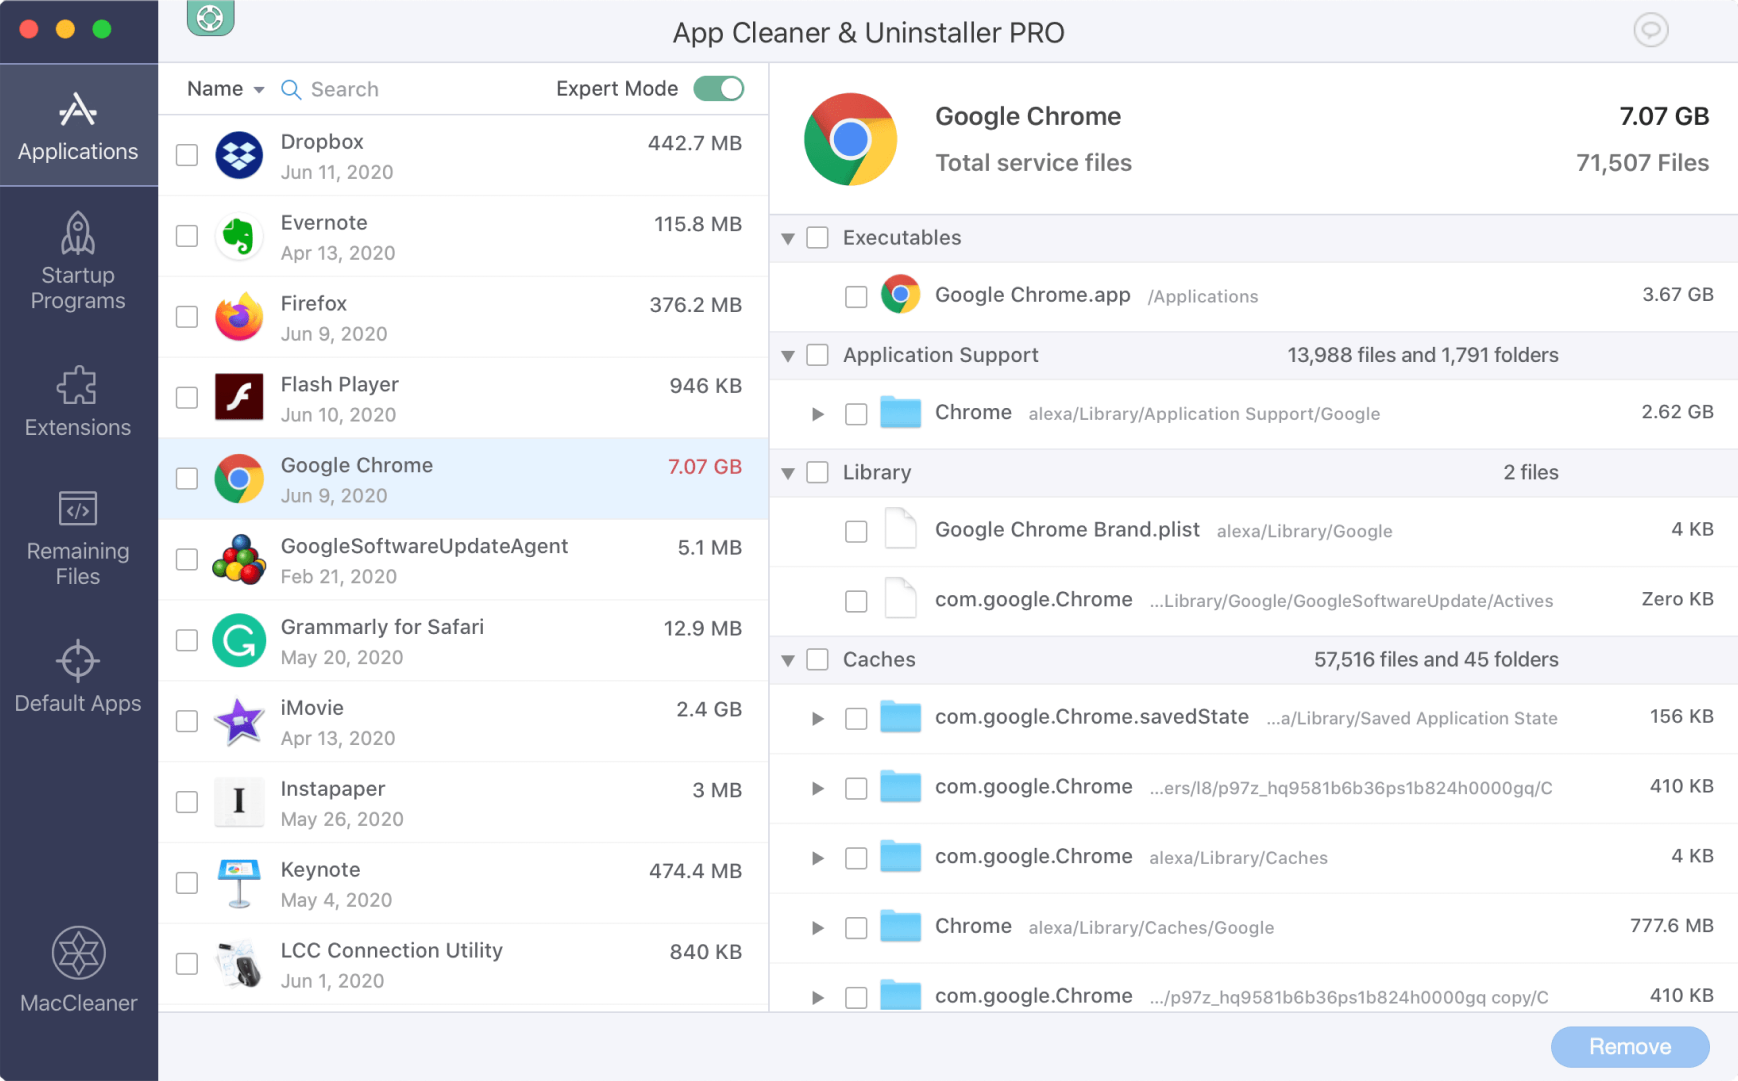This screenshot has width=1738, height=1081.
Task: Open the Name sort dropdown
Action: [x=226, y=89]
